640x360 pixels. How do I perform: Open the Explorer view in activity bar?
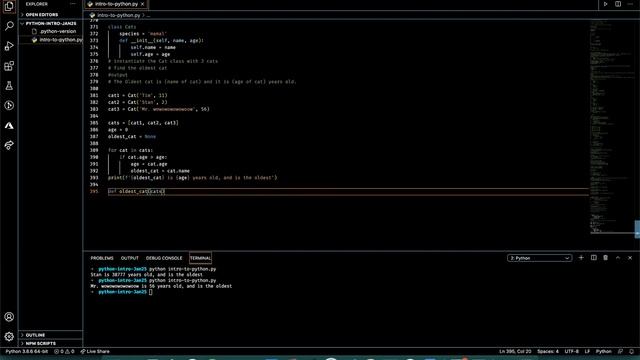9,6
